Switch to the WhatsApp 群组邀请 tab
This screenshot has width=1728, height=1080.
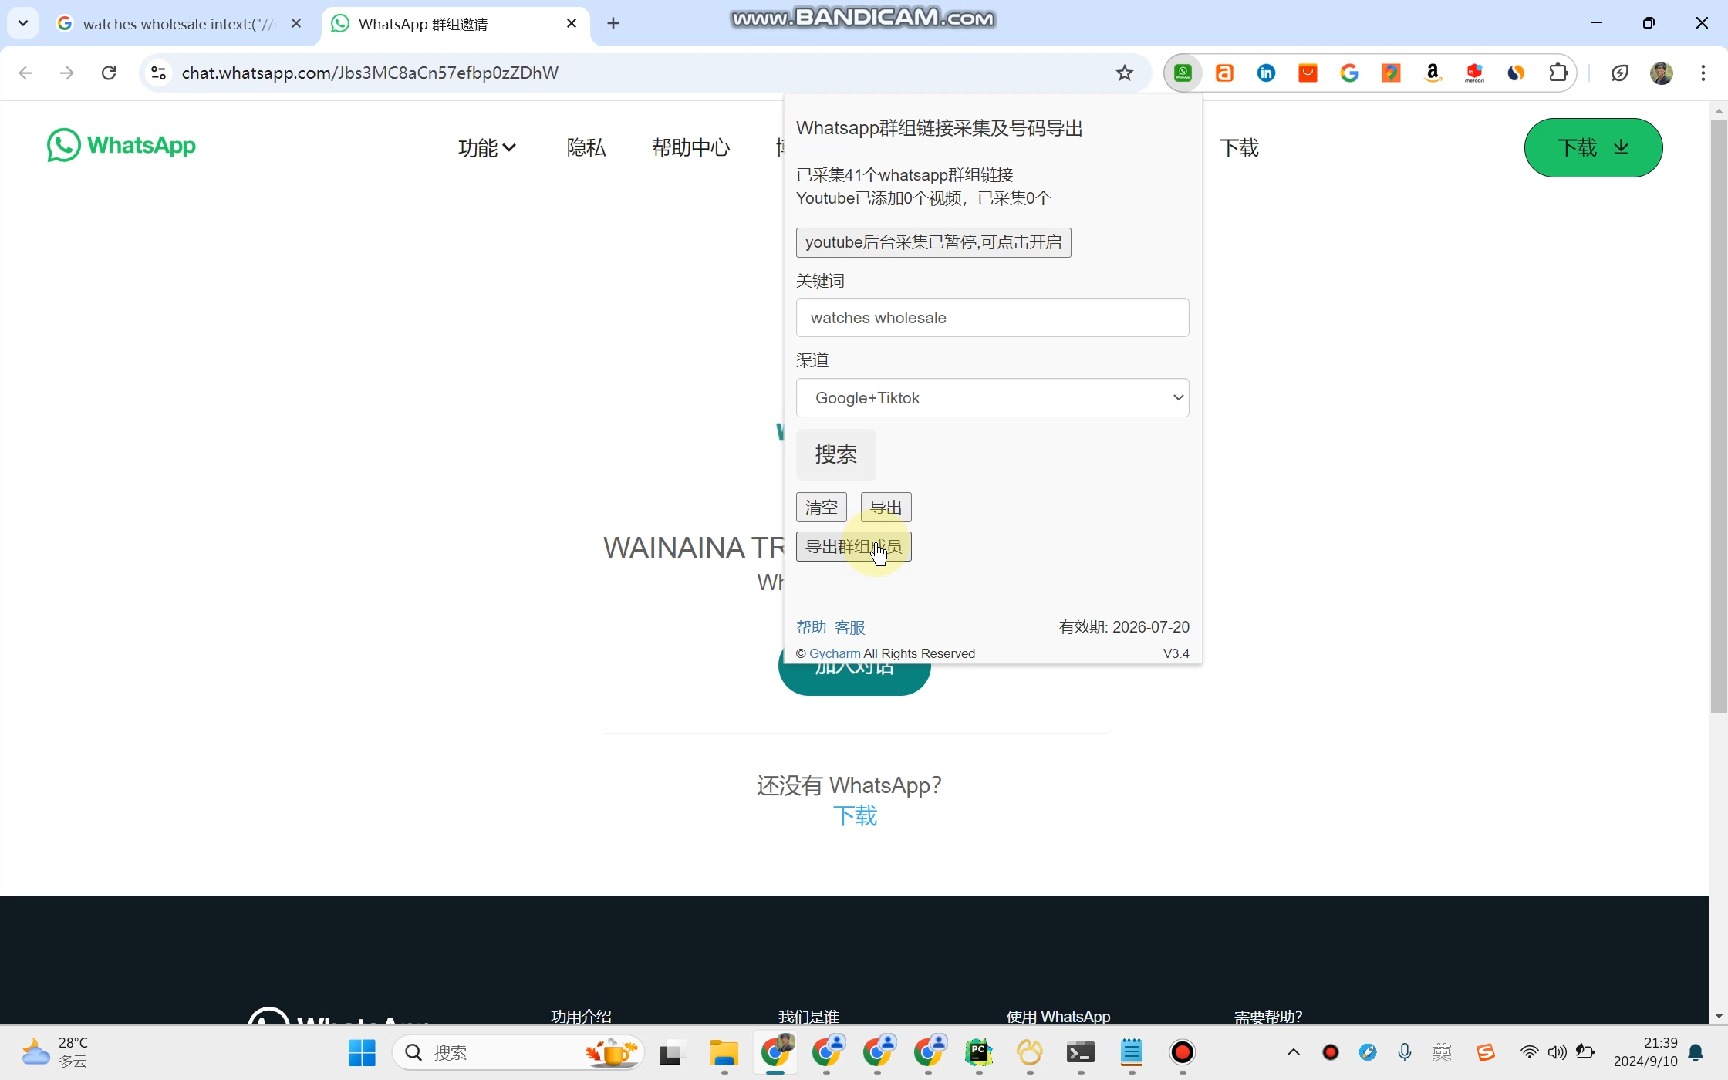[456, 23]
